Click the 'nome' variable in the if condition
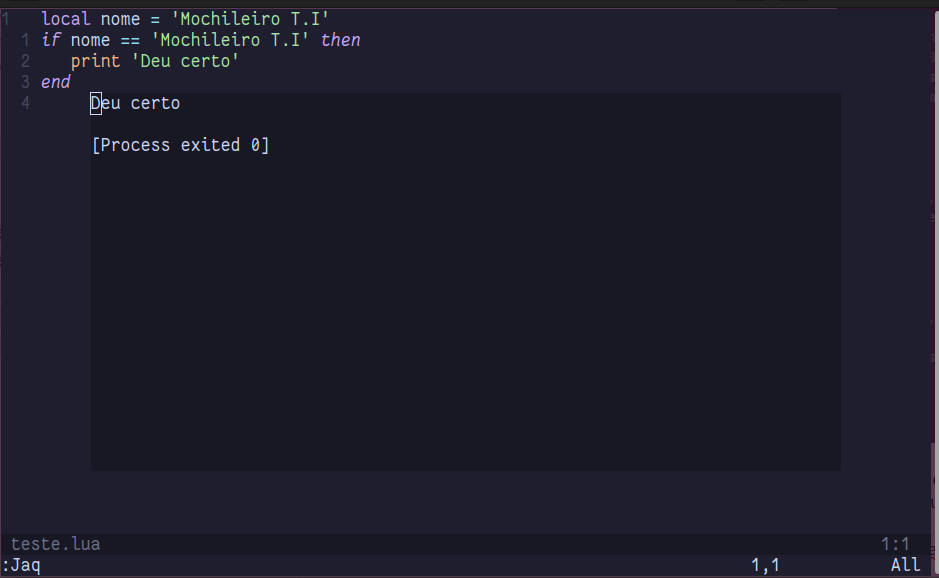939x578 pixels. (x=90, y=40)
